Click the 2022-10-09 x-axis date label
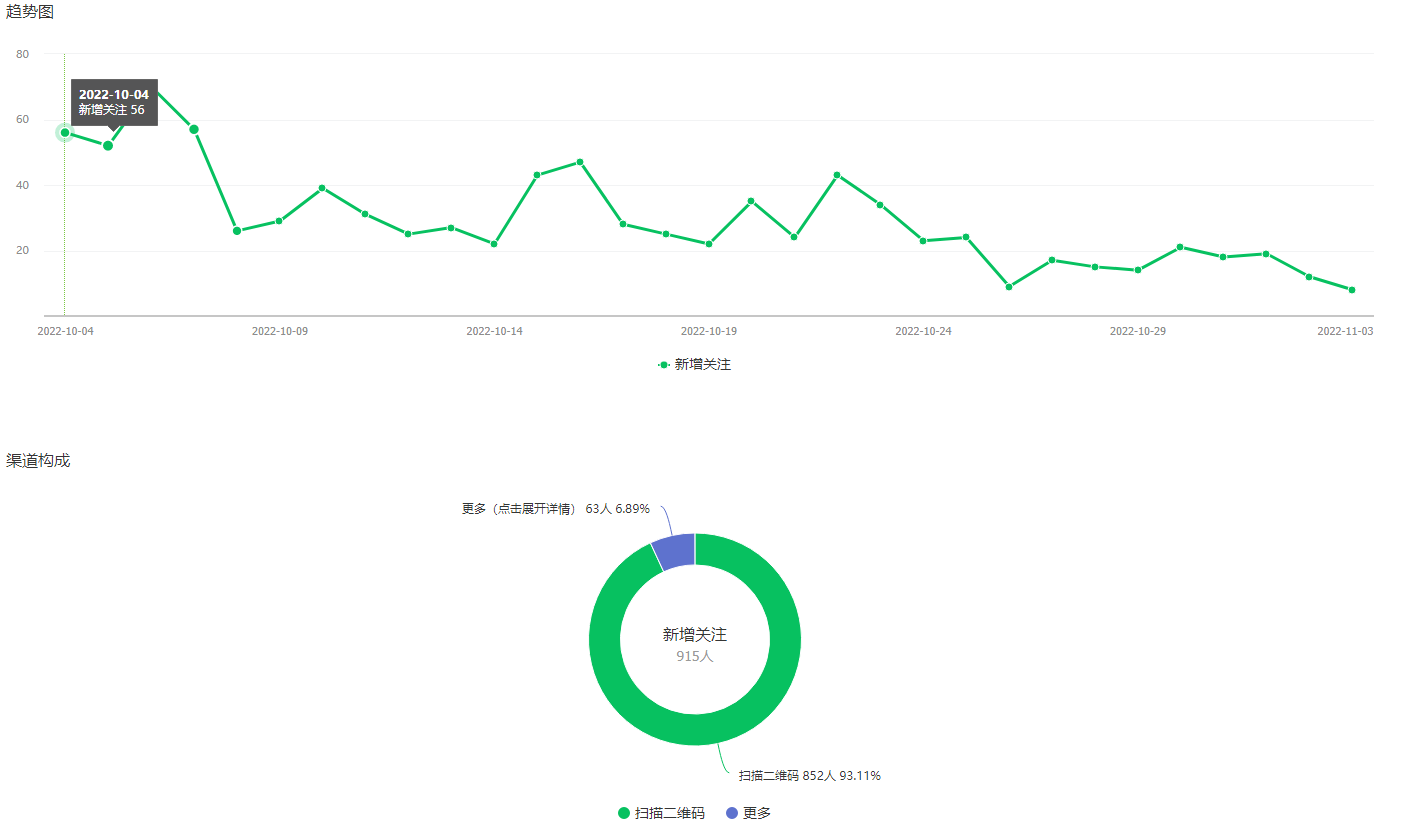This screenshot has height=826, width=1414. (279, 331)
